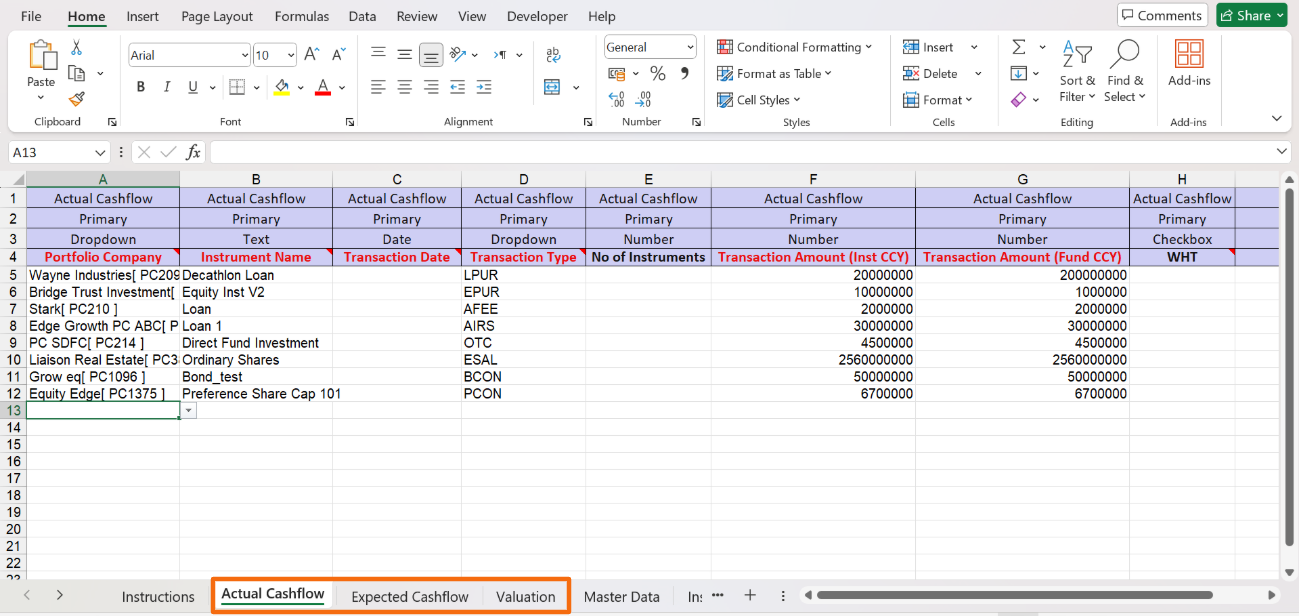
Task: Click the Insert Function fx icon
Action: 193,152
